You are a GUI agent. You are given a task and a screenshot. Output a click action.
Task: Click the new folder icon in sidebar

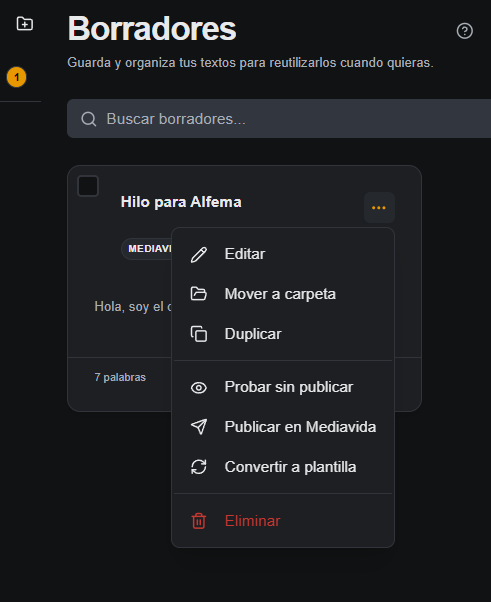click(25, 24)
